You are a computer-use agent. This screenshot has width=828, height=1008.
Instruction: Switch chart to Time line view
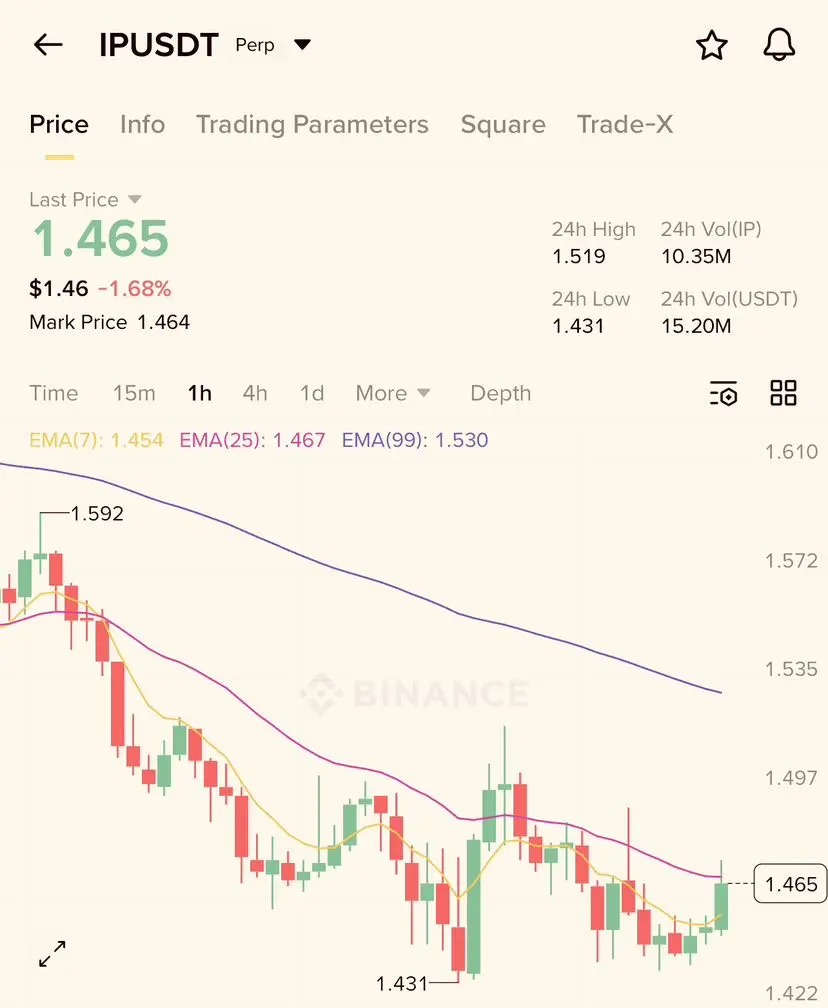[54, 393]
